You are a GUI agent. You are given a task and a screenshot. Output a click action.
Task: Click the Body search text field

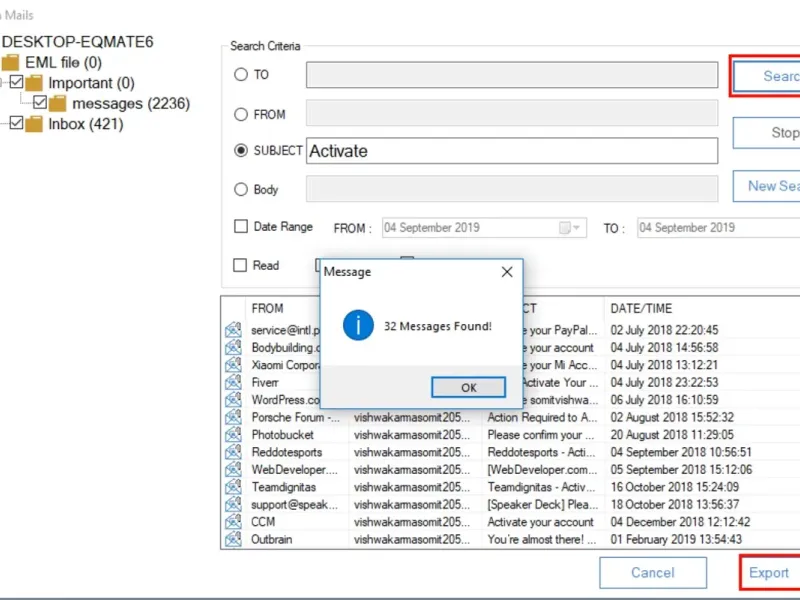(x=512, y=189)
